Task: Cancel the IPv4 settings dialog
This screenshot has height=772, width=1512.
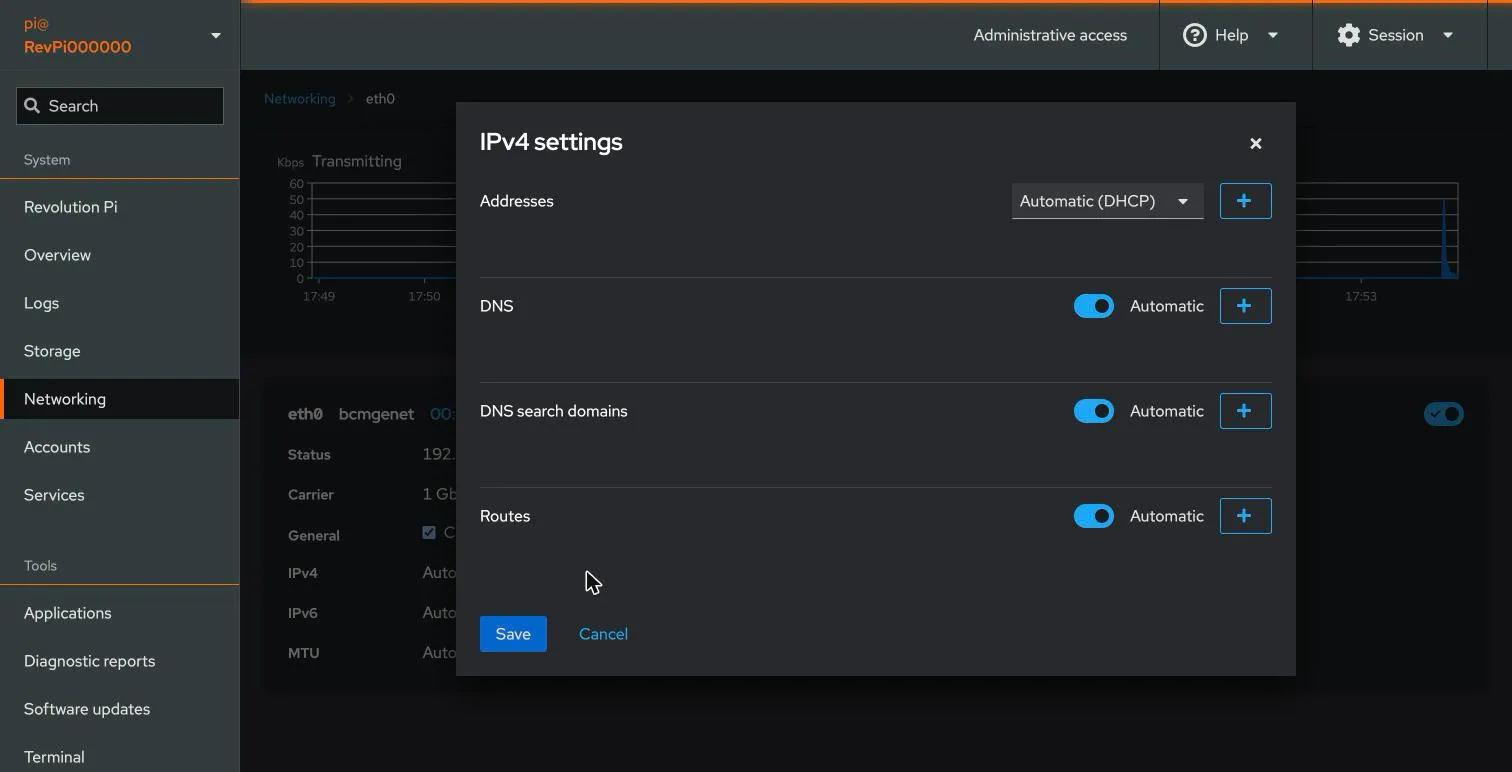Action: tap(603, 634)
